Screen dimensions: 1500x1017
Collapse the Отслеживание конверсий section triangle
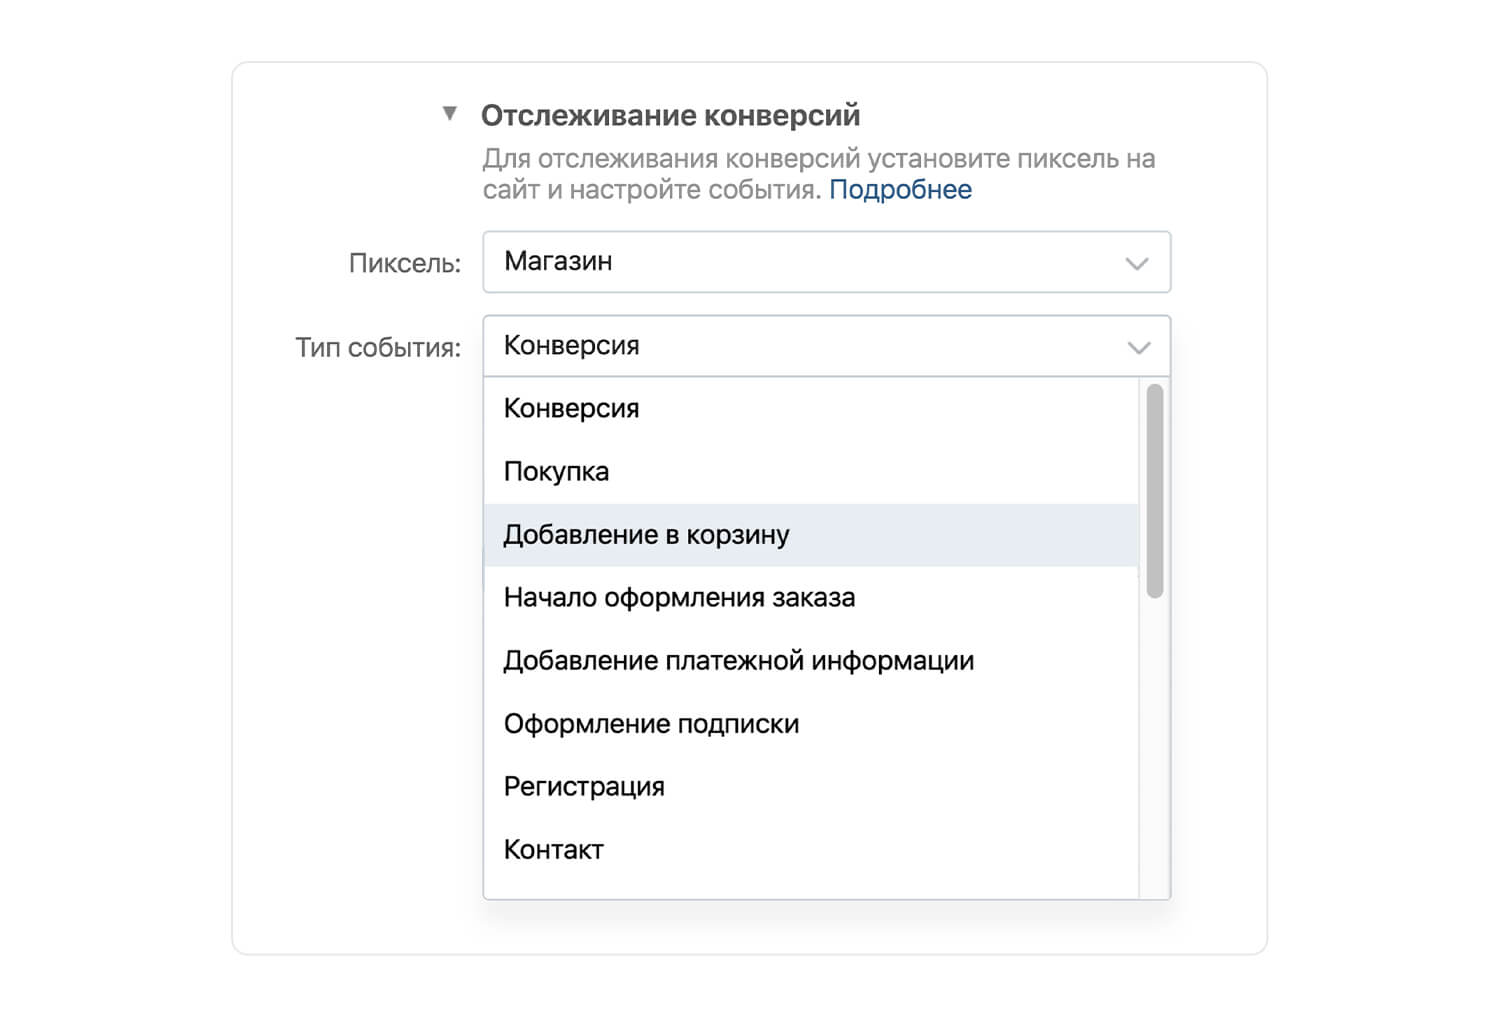pos(450,114)
